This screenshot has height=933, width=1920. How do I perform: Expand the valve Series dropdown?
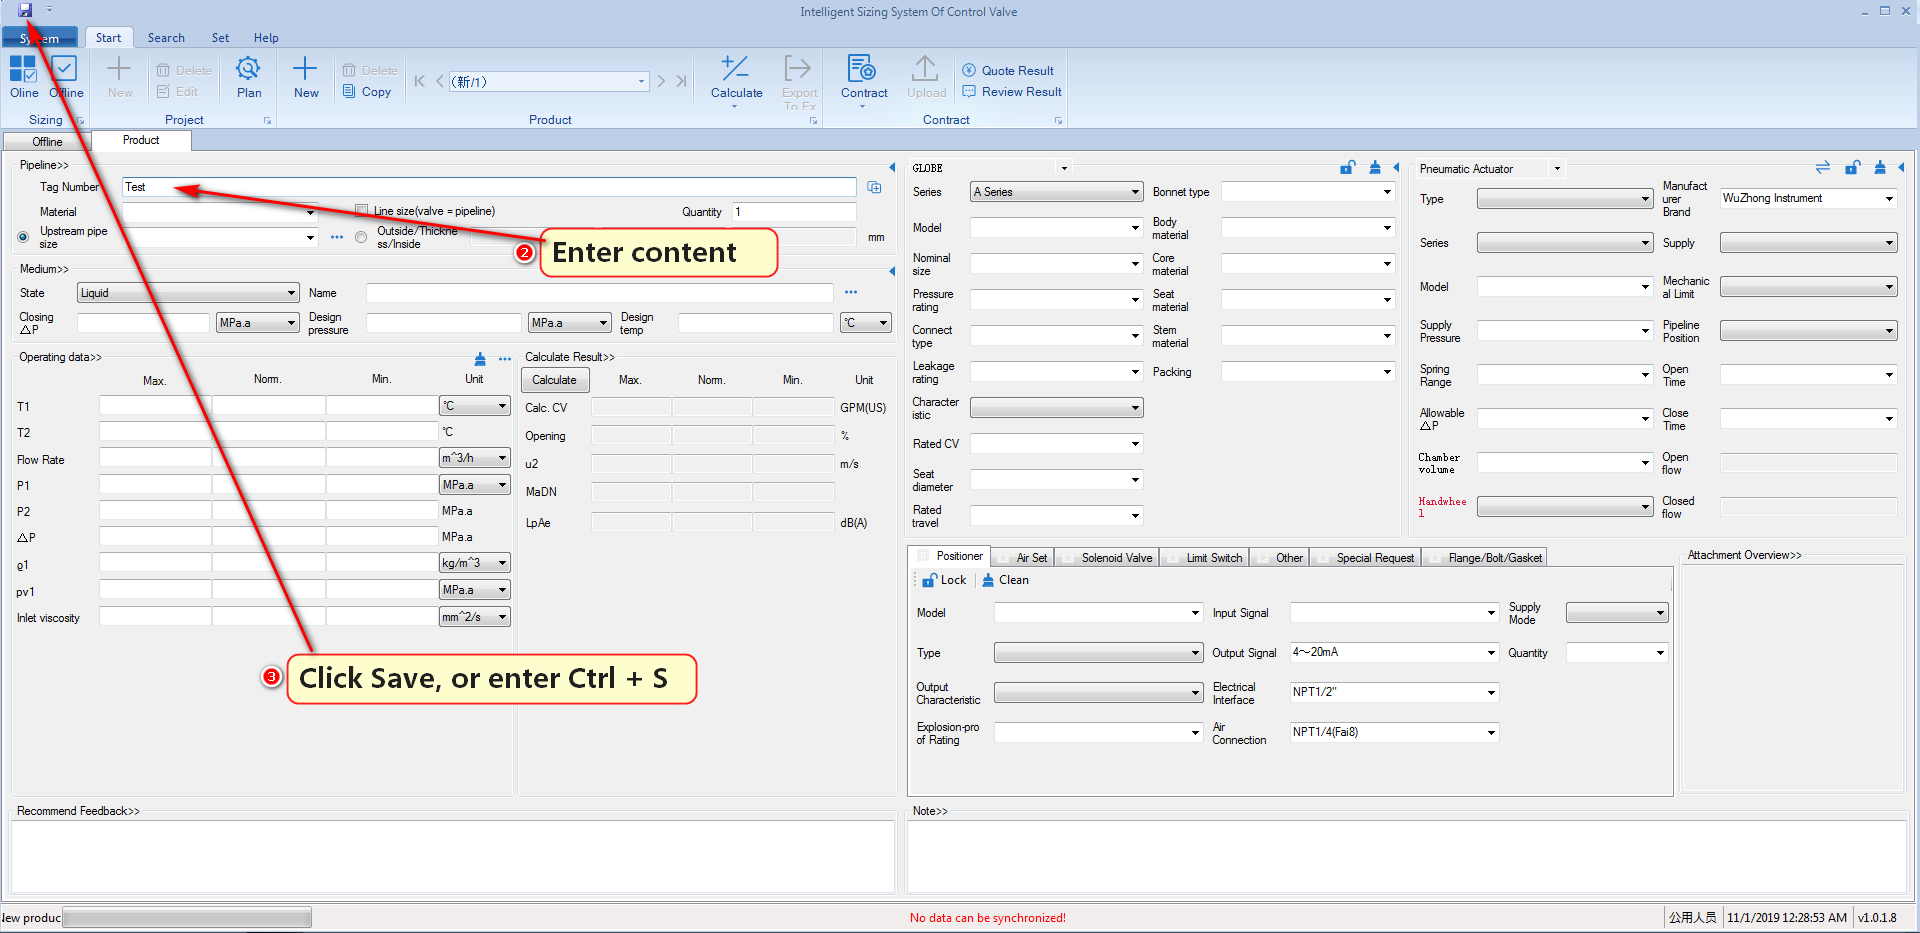(x=1056, y=192)
